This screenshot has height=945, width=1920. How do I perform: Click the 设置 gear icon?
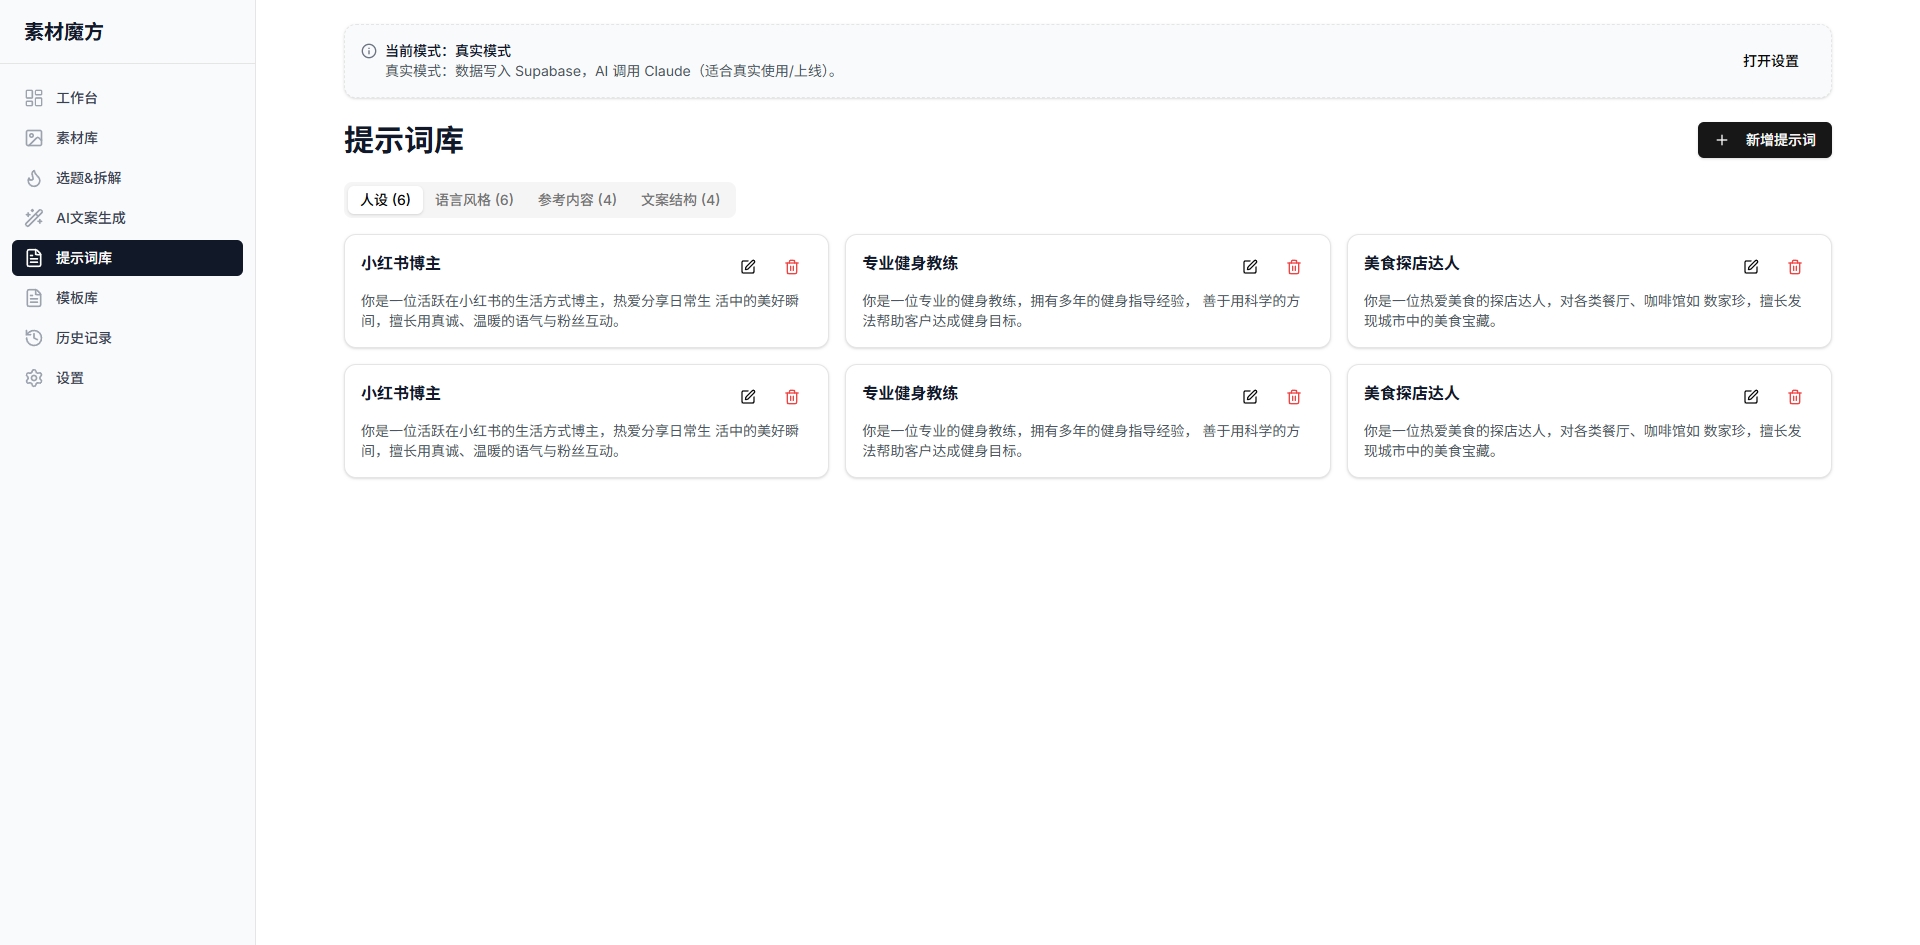(34, 378)
